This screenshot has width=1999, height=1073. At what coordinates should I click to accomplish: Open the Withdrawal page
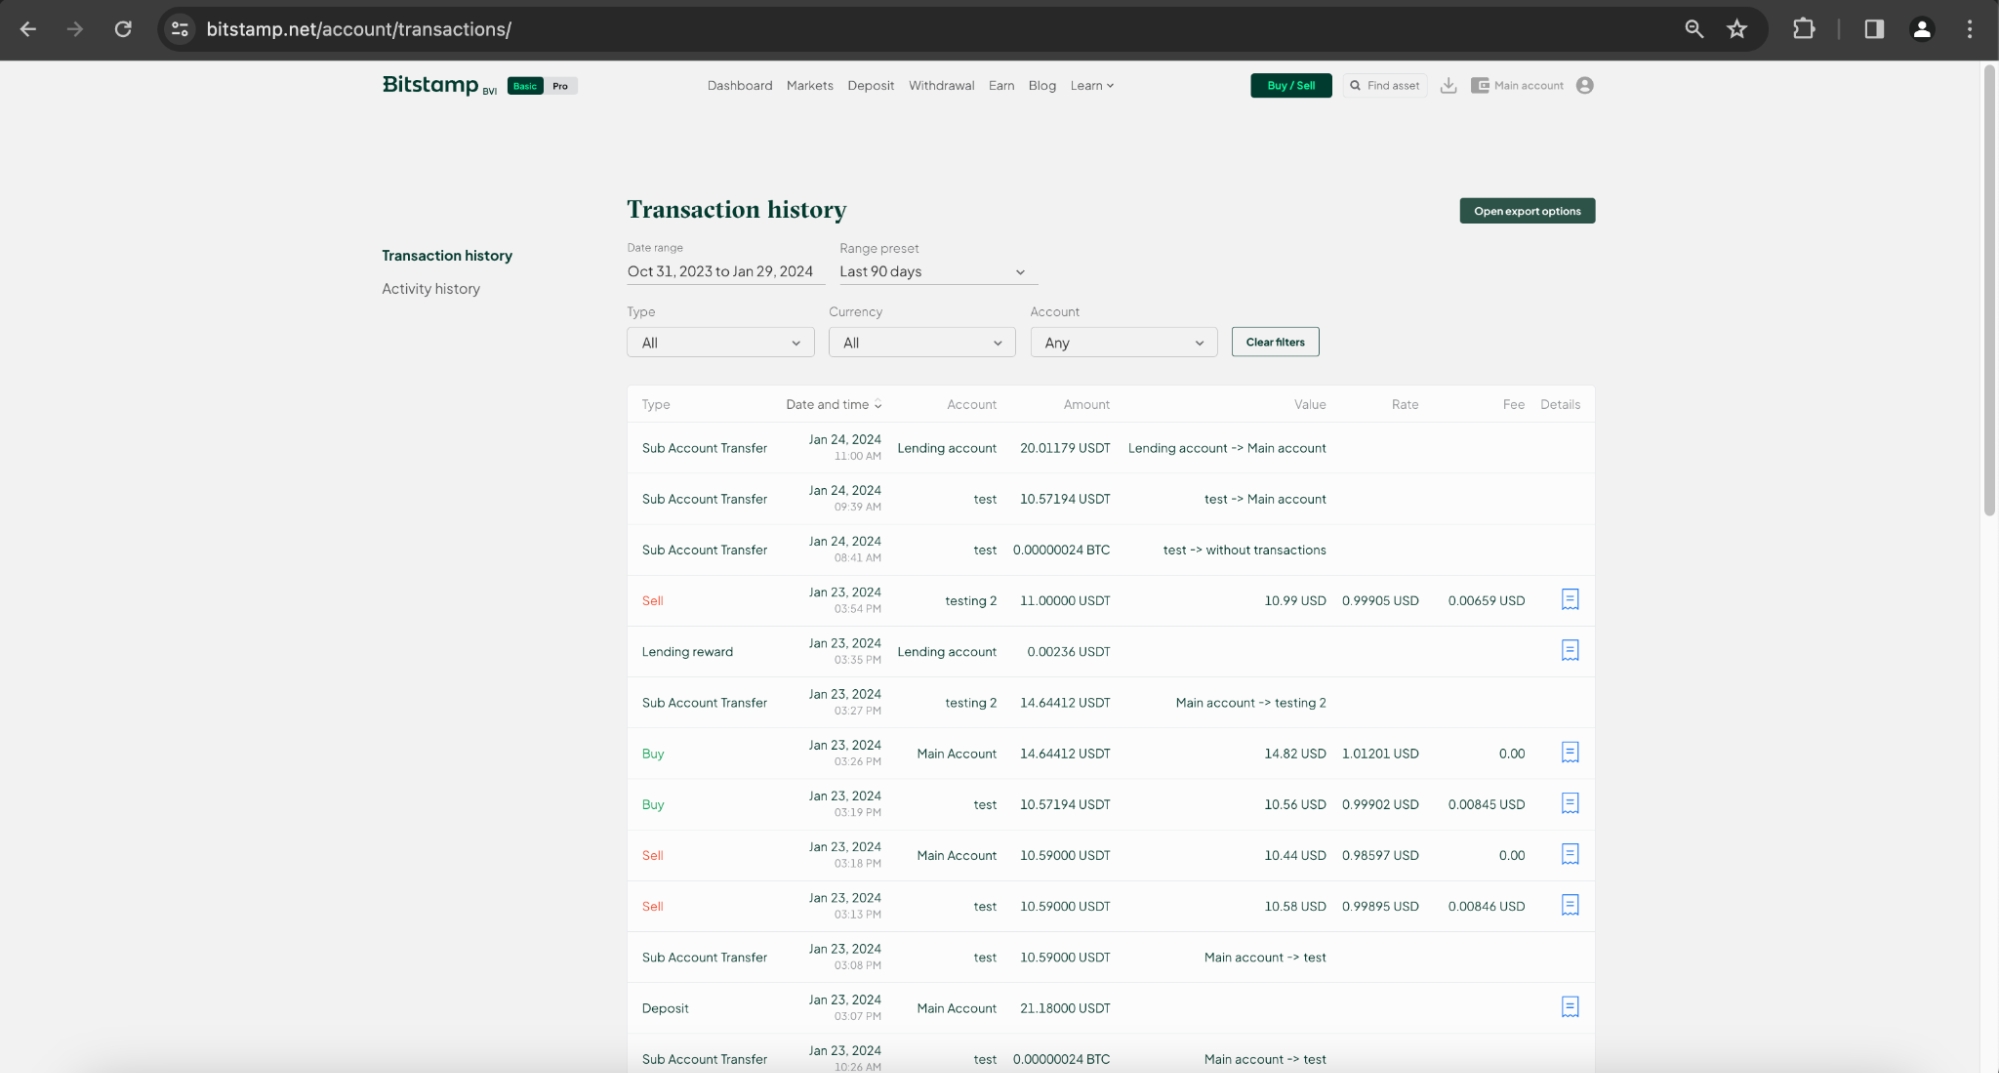pyautogui.click(x=941, y=85)
